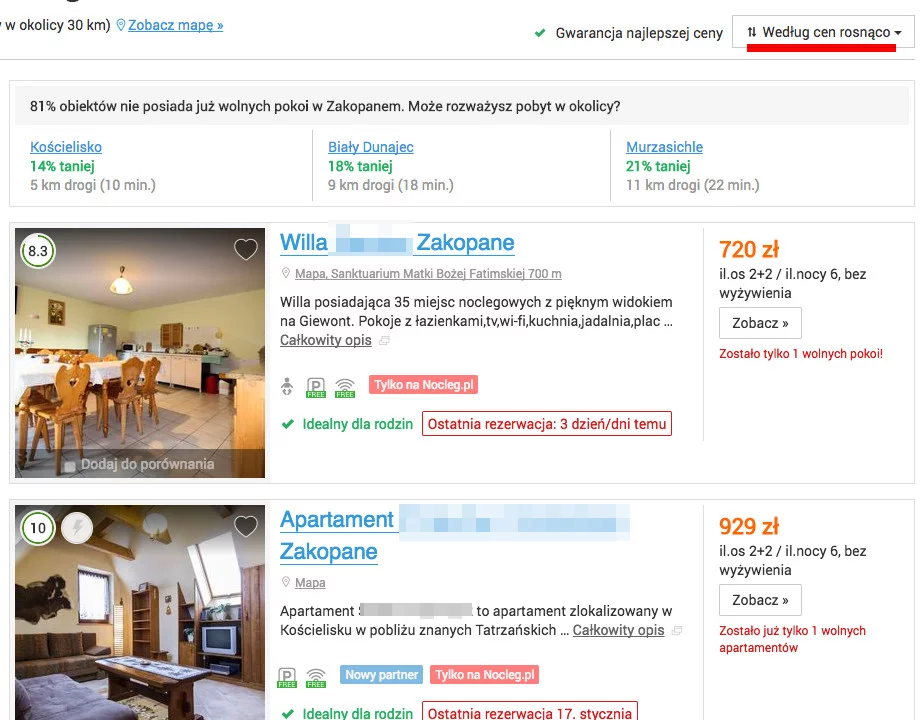Click the green checkmark by Gwarancja najlepszej ceny
The width and height of the screenshot is (922, 720).
pos(540,33)
